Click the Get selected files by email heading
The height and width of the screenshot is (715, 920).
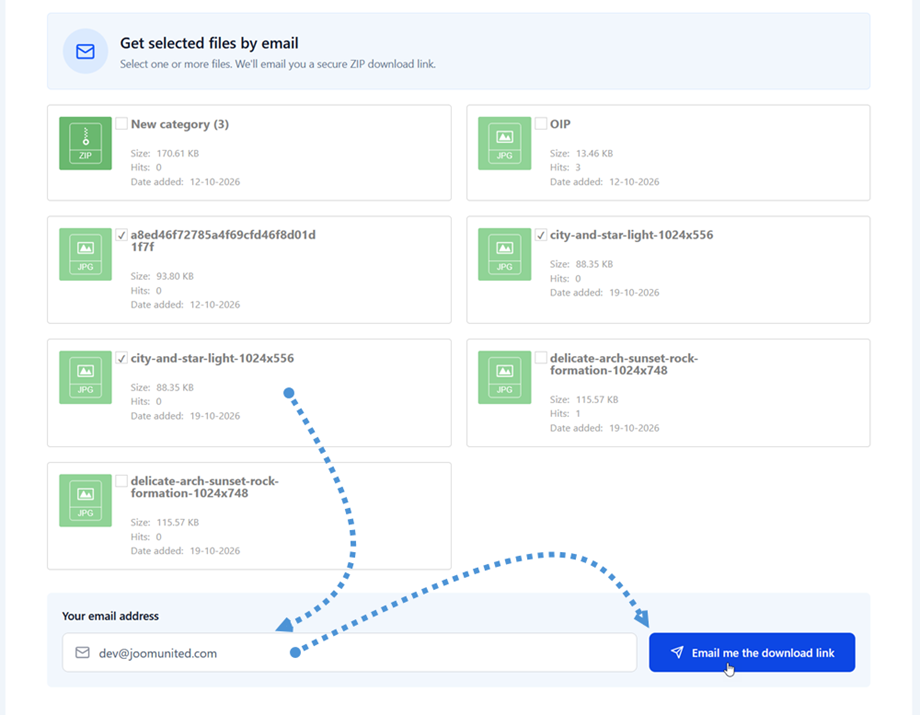click(209, 43)
